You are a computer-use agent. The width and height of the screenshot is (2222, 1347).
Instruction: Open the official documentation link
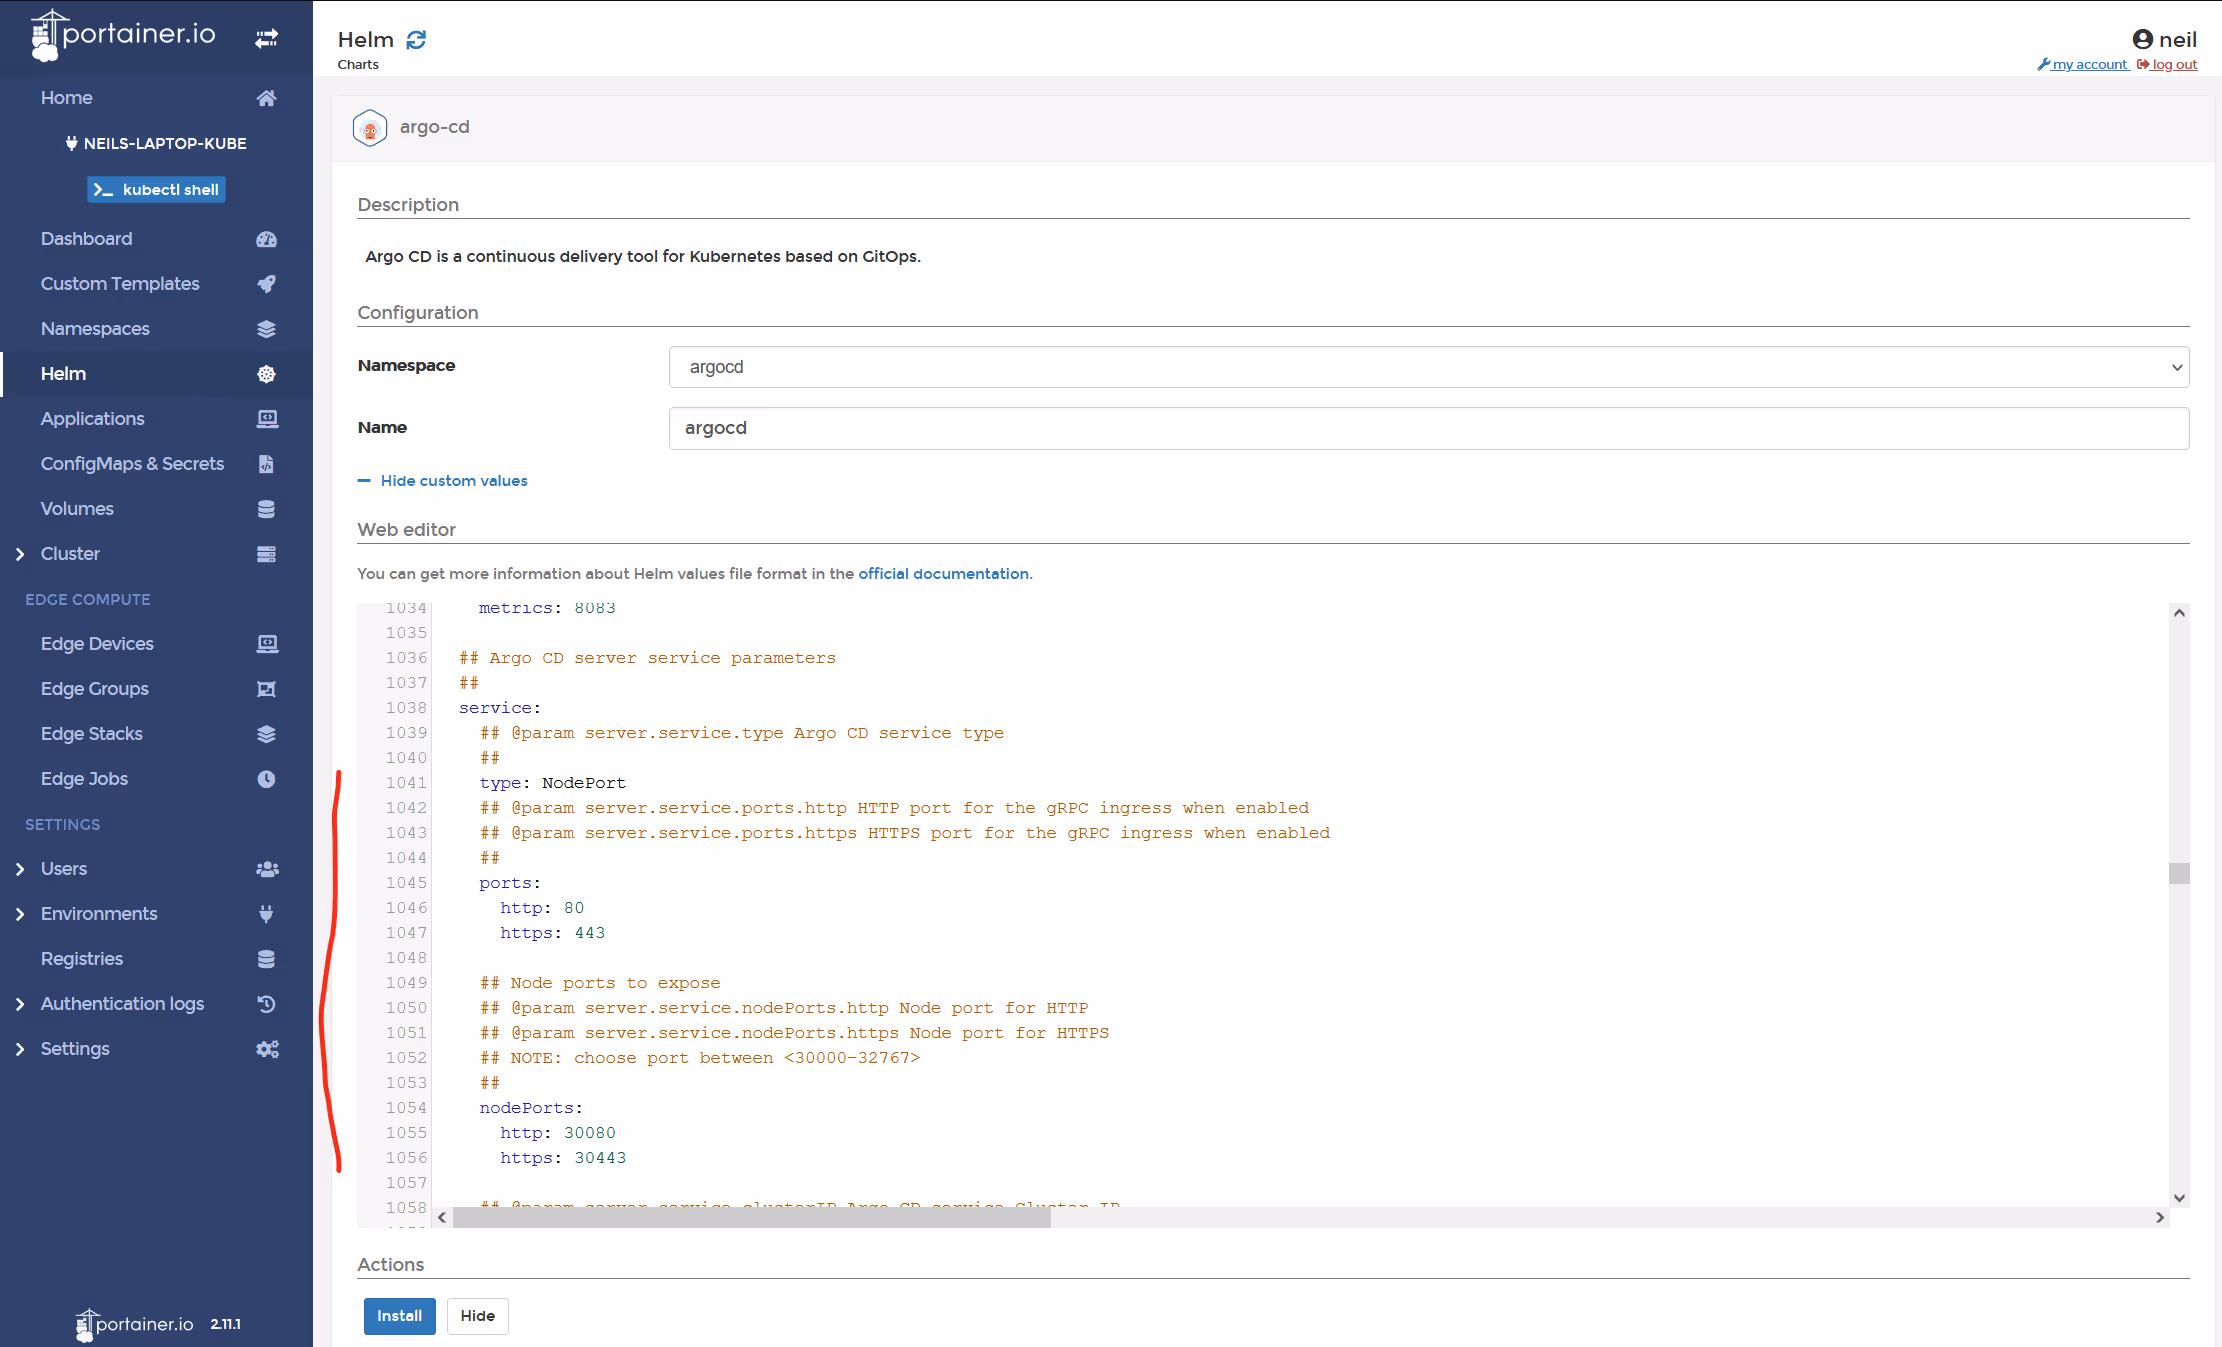(x=943, y=574)
